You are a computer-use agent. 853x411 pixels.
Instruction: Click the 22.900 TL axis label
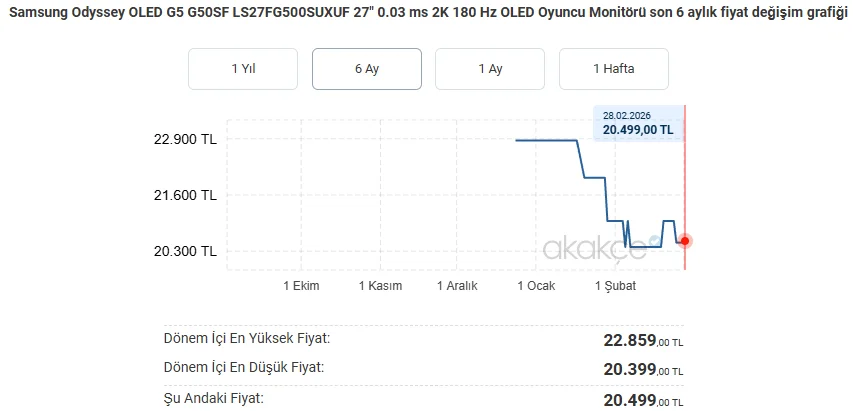click(185, 140)
